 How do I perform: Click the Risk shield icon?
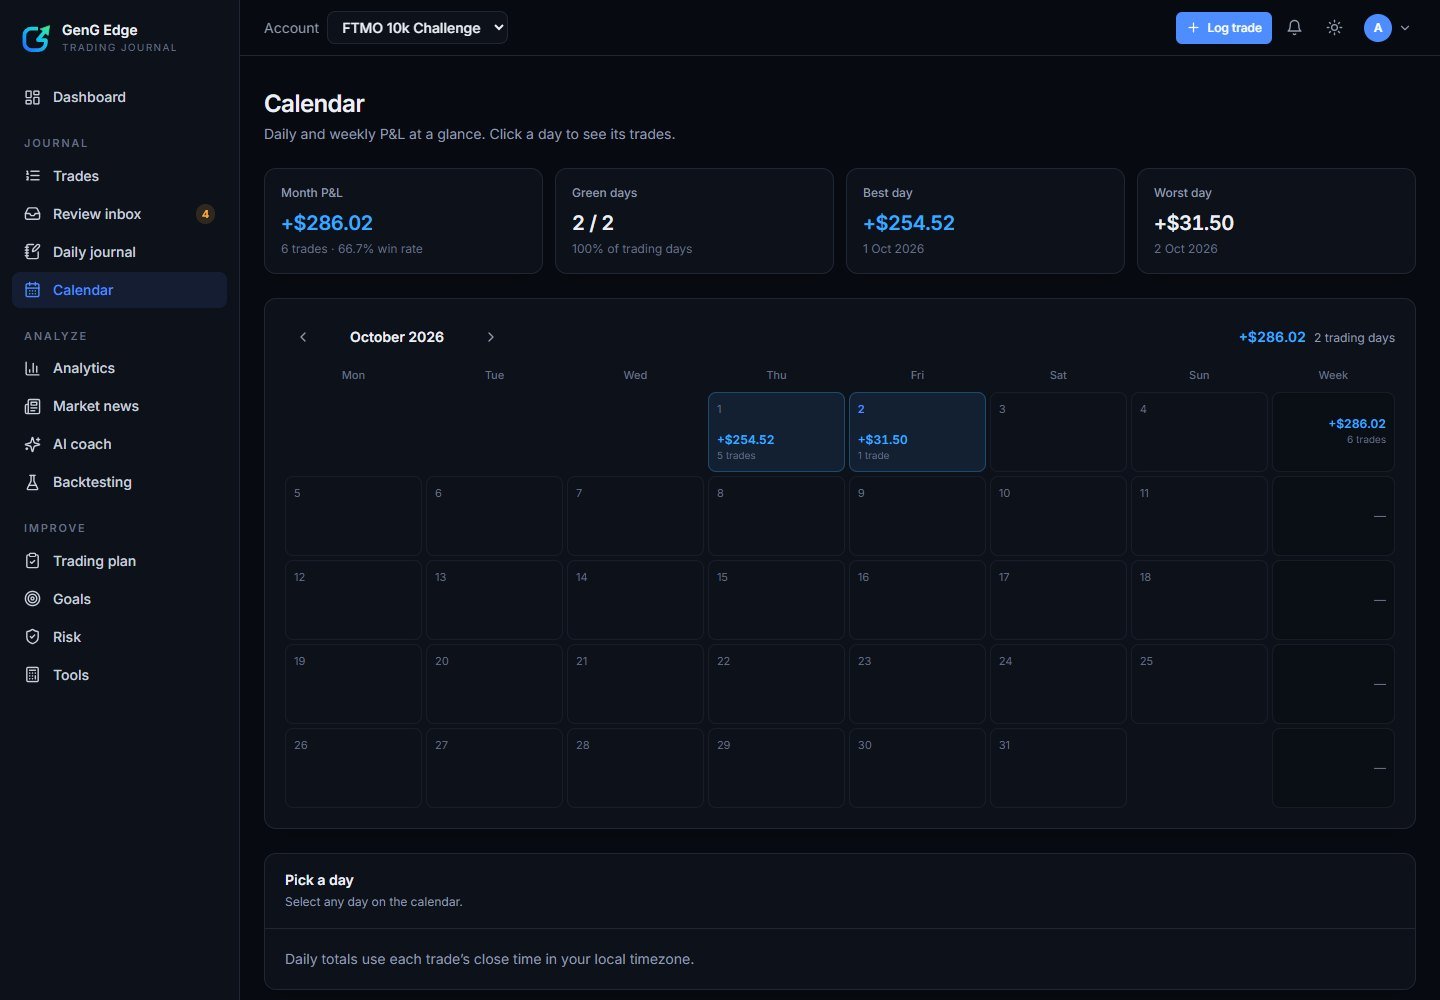pos(32,637)
